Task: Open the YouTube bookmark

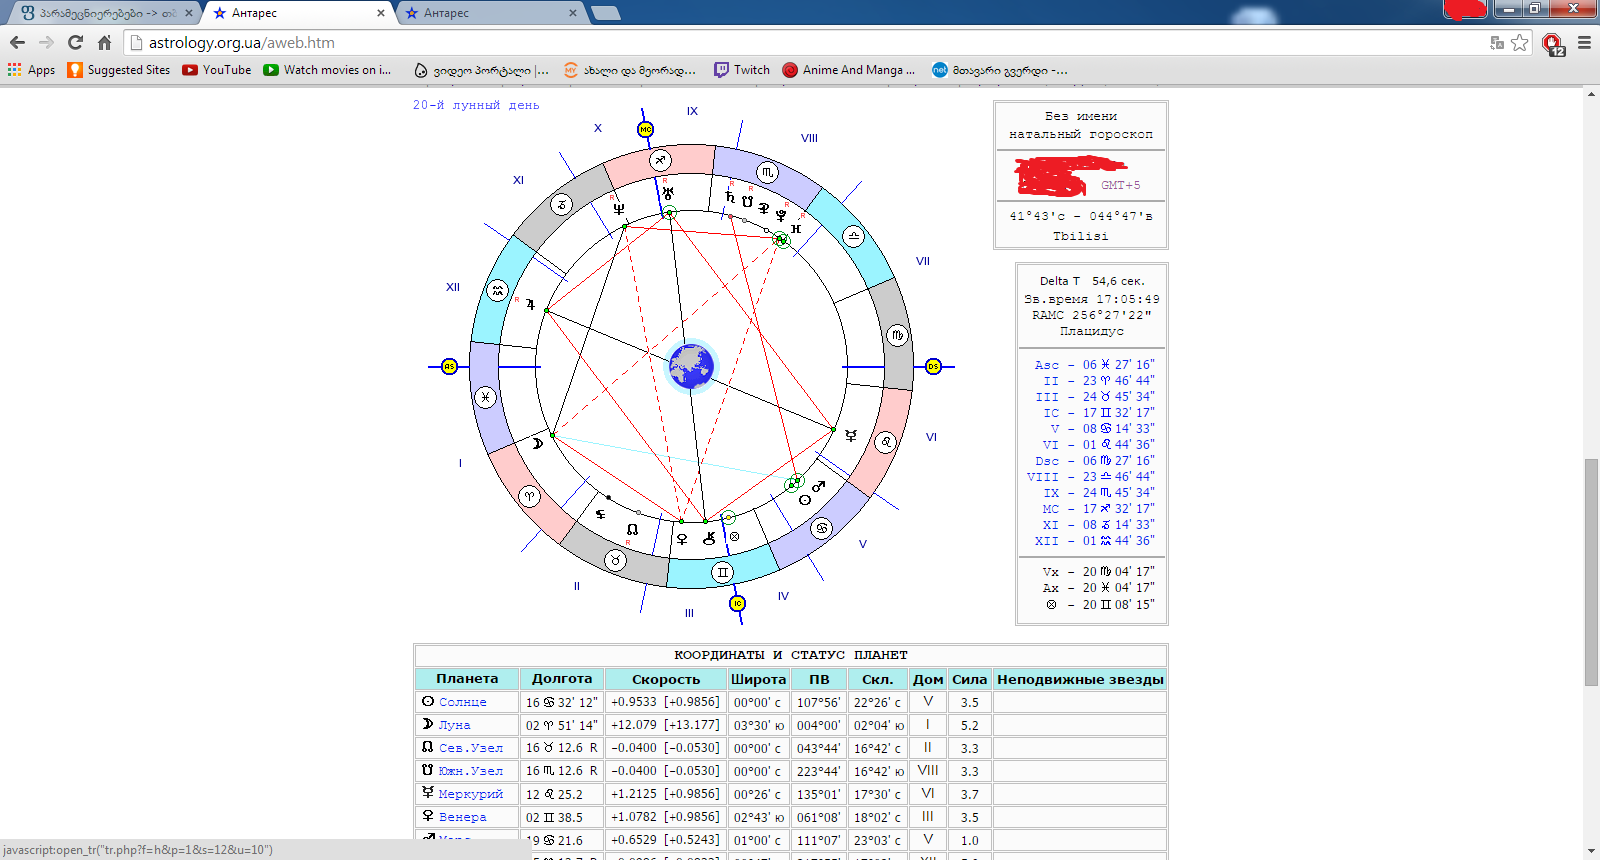Action: coord(216,70)
